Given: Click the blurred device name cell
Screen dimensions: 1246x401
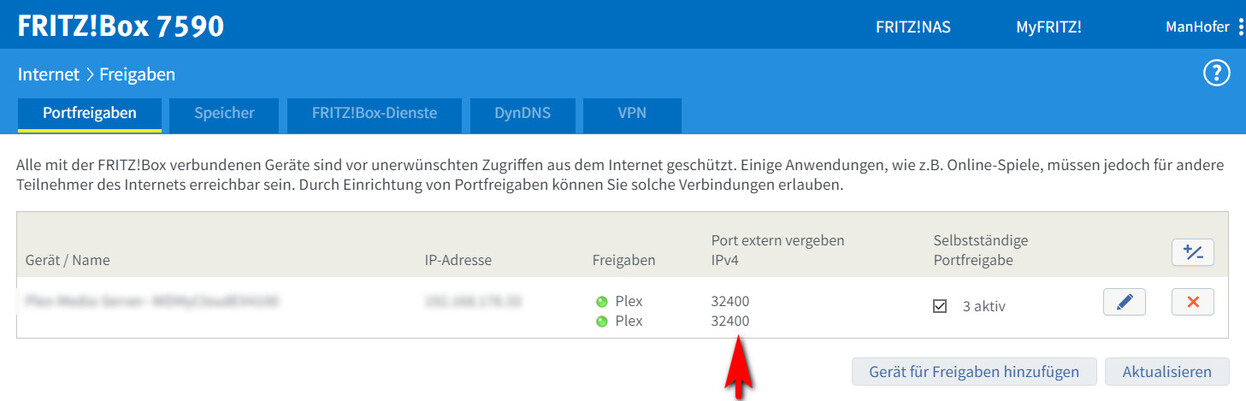Looking at the screenshot, I should click(151, 300).
